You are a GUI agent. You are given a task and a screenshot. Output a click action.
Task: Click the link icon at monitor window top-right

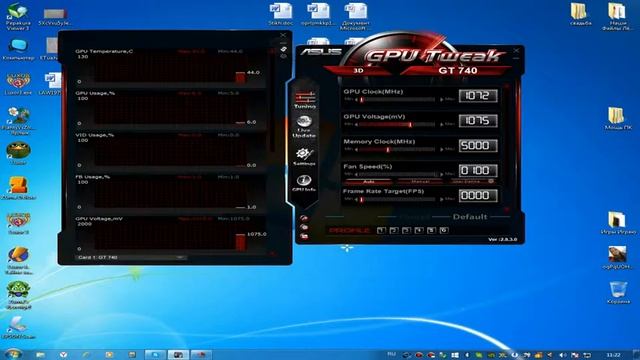pyautogui.click(x=283, y=49)
